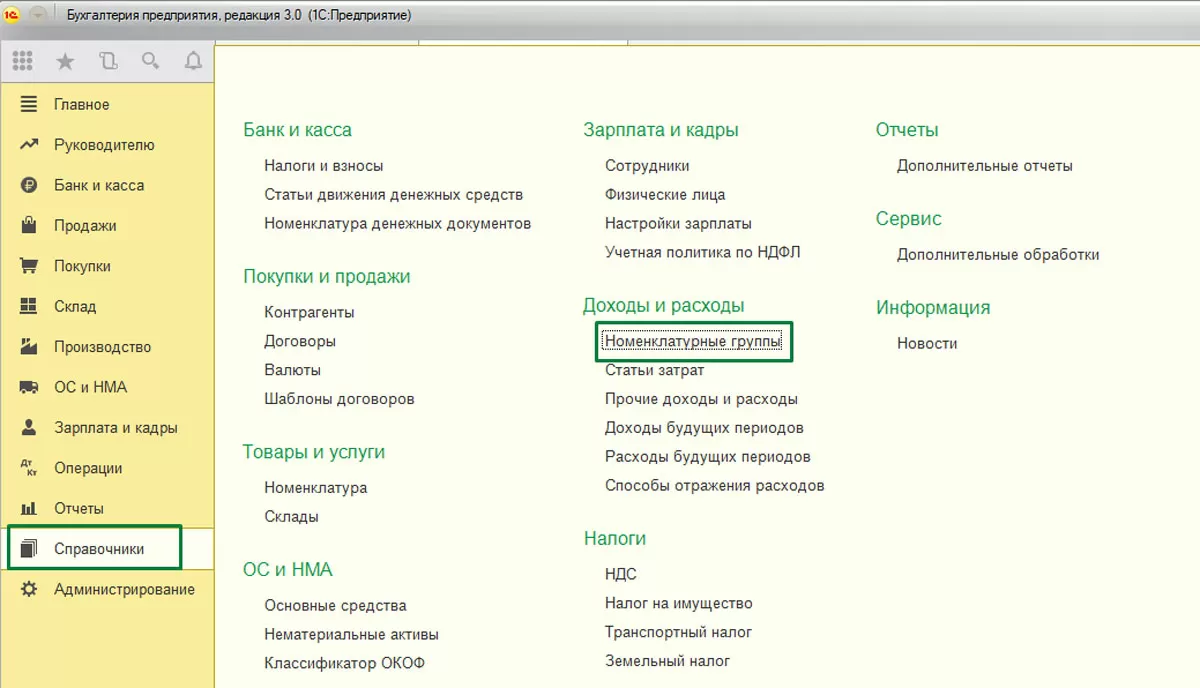Open the Сотрудники directory
The image size is (1200, 688).
click(x=647, y=166)
